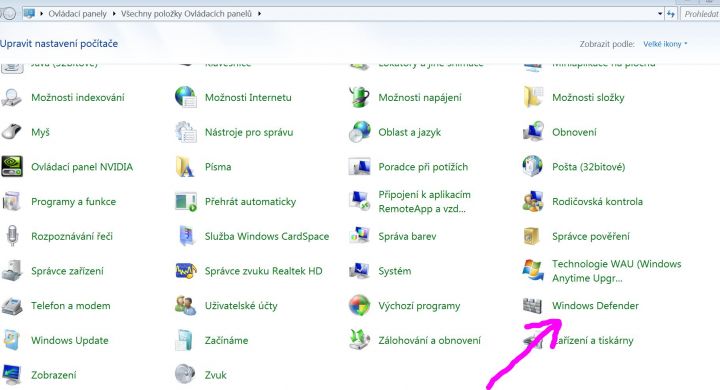Go to Ovládací panely breadcrumb
Image resolution: width=720 pixels, height=390 pixels.
tap(77, 14)
